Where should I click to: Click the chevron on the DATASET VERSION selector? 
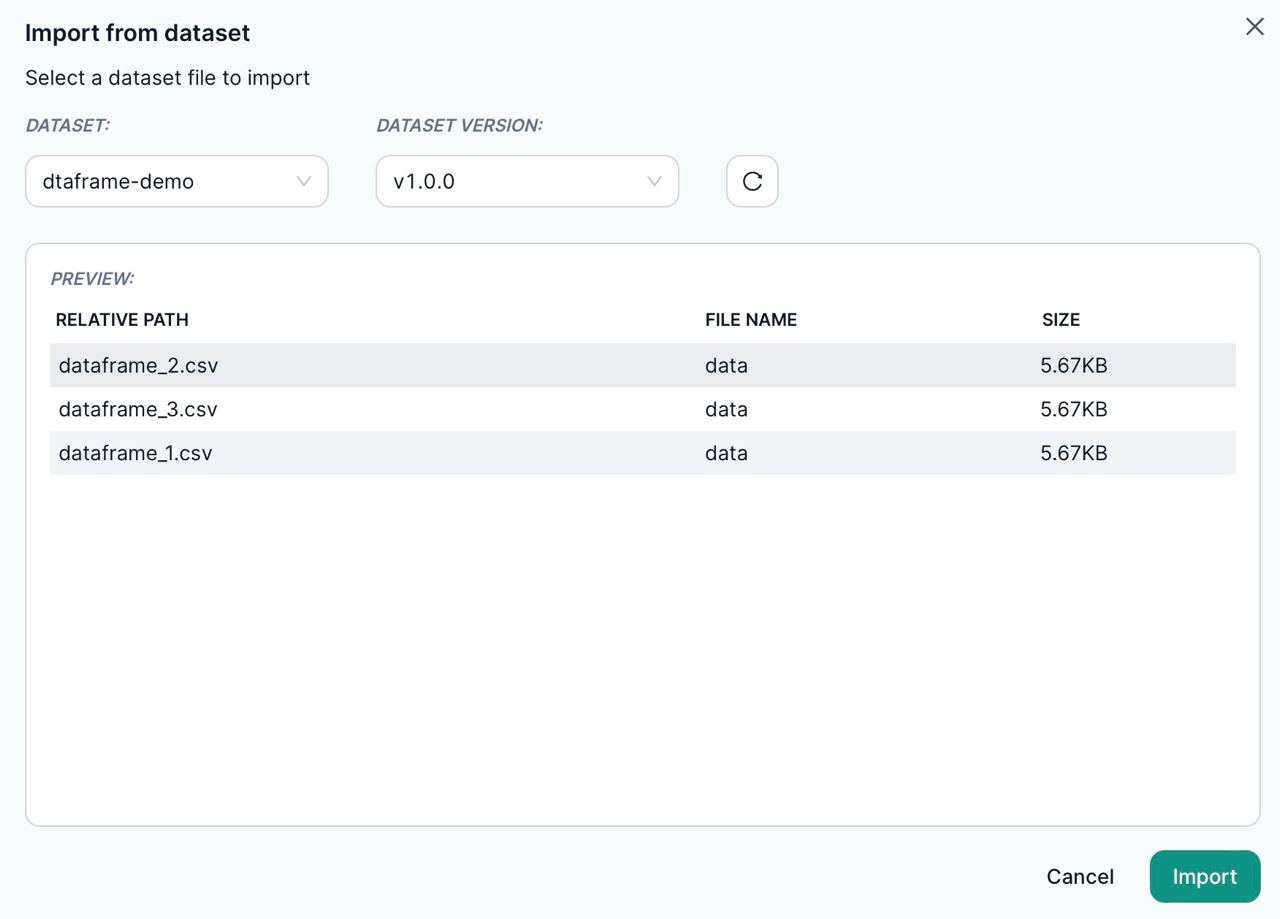(654, 181)
